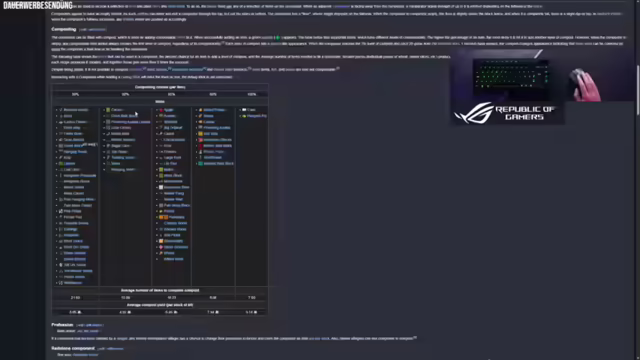Click the Baked Potato item icon
This screenshot has height=360, width=640.
coord(200,110)
